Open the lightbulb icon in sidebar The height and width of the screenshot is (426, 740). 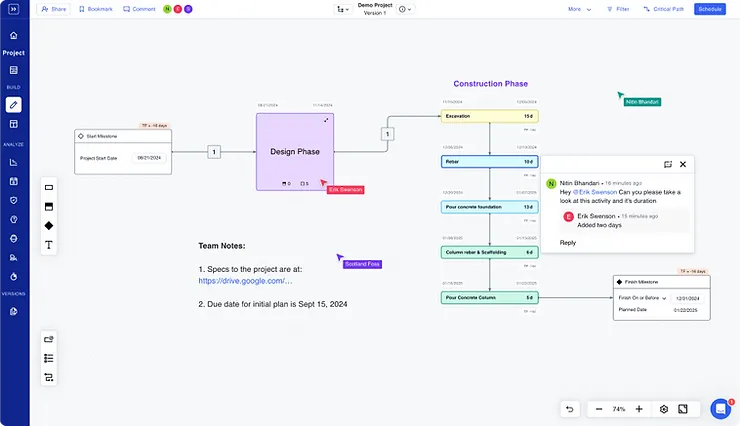click(x=14, y=219)
